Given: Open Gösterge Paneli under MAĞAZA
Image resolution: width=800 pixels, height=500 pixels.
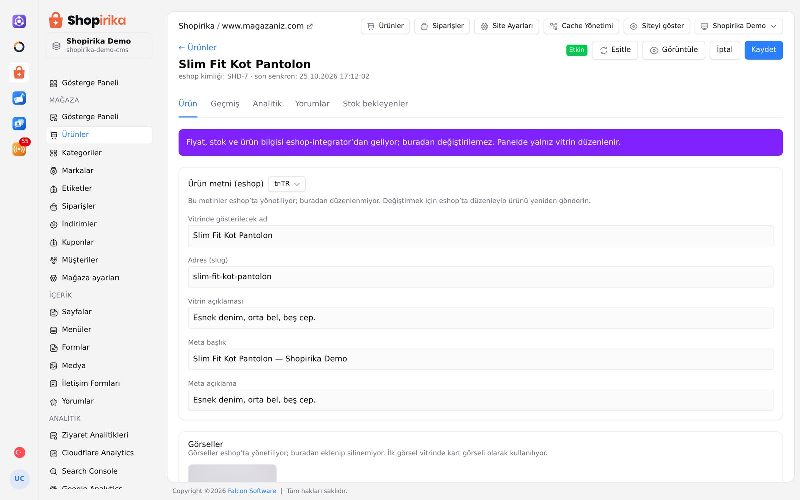Looking at the screenshot, I should (x=99, y=117).
